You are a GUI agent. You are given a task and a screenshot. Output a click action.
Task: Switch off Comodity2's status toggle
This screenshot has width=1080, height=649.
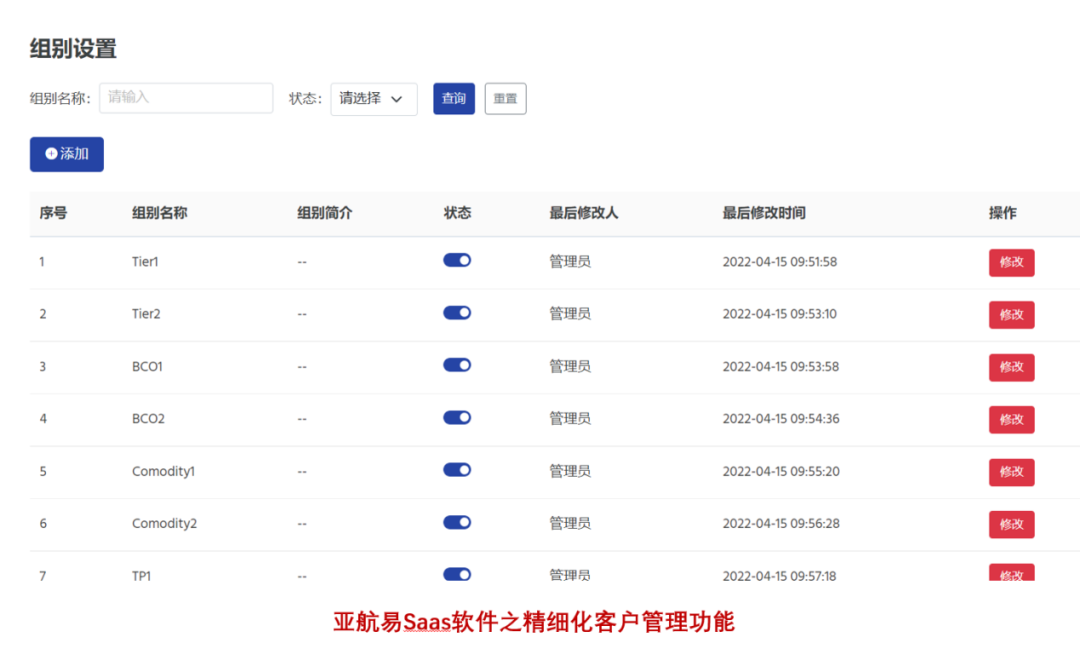456,522
